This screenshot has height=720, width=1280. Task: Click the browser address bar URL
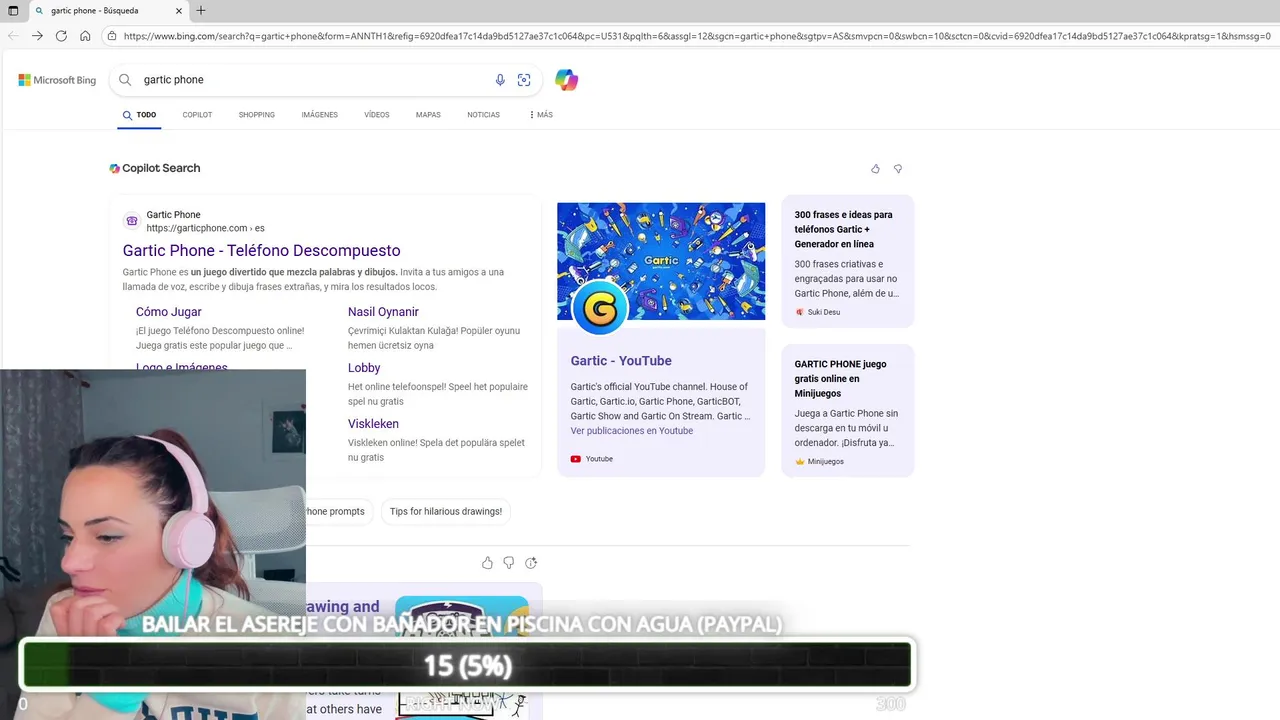695,36
